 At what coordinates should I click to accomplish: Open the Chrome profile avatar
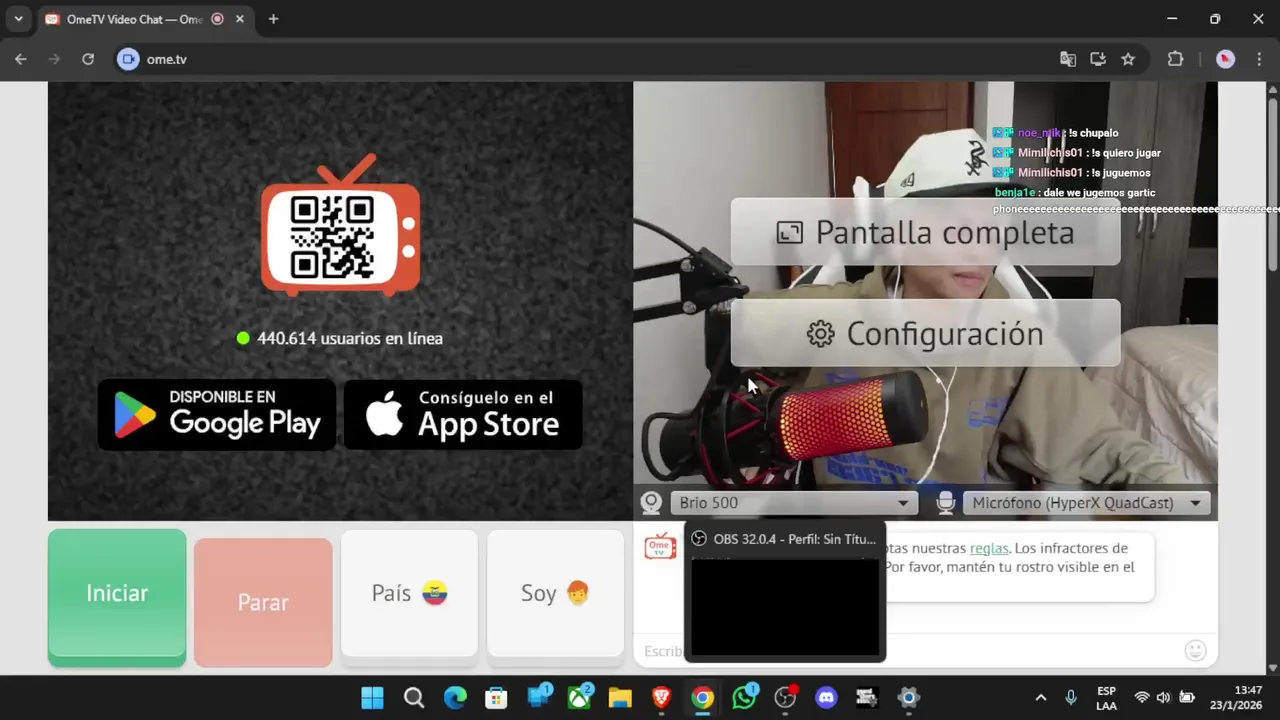coord(1225,59)
